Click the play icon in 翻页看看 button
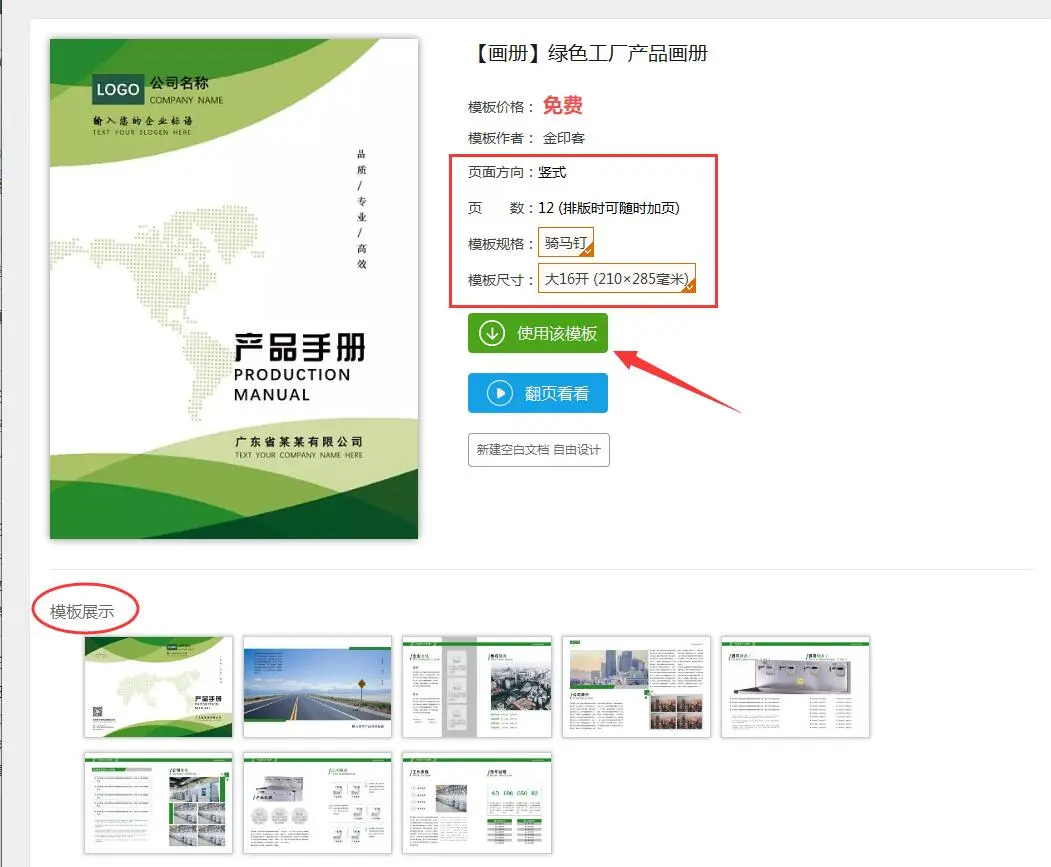The width and height of the screenshot is (1051, 867). pos(499,394)
